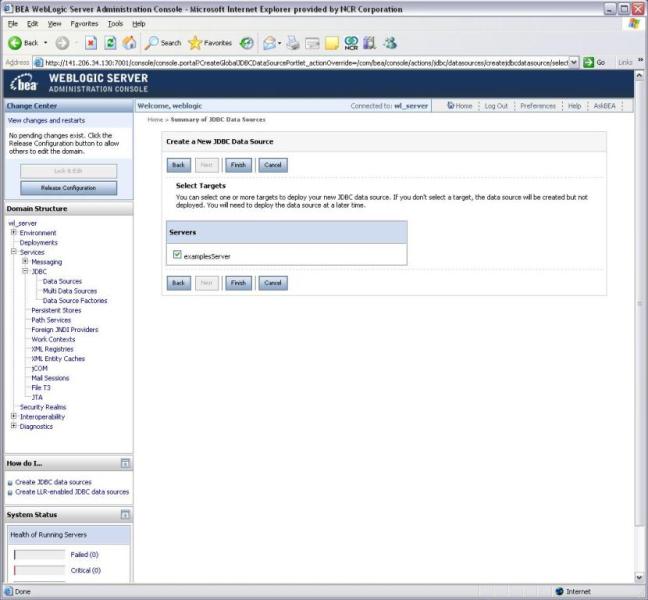Click the Internet zone icon in status bar

560,591
